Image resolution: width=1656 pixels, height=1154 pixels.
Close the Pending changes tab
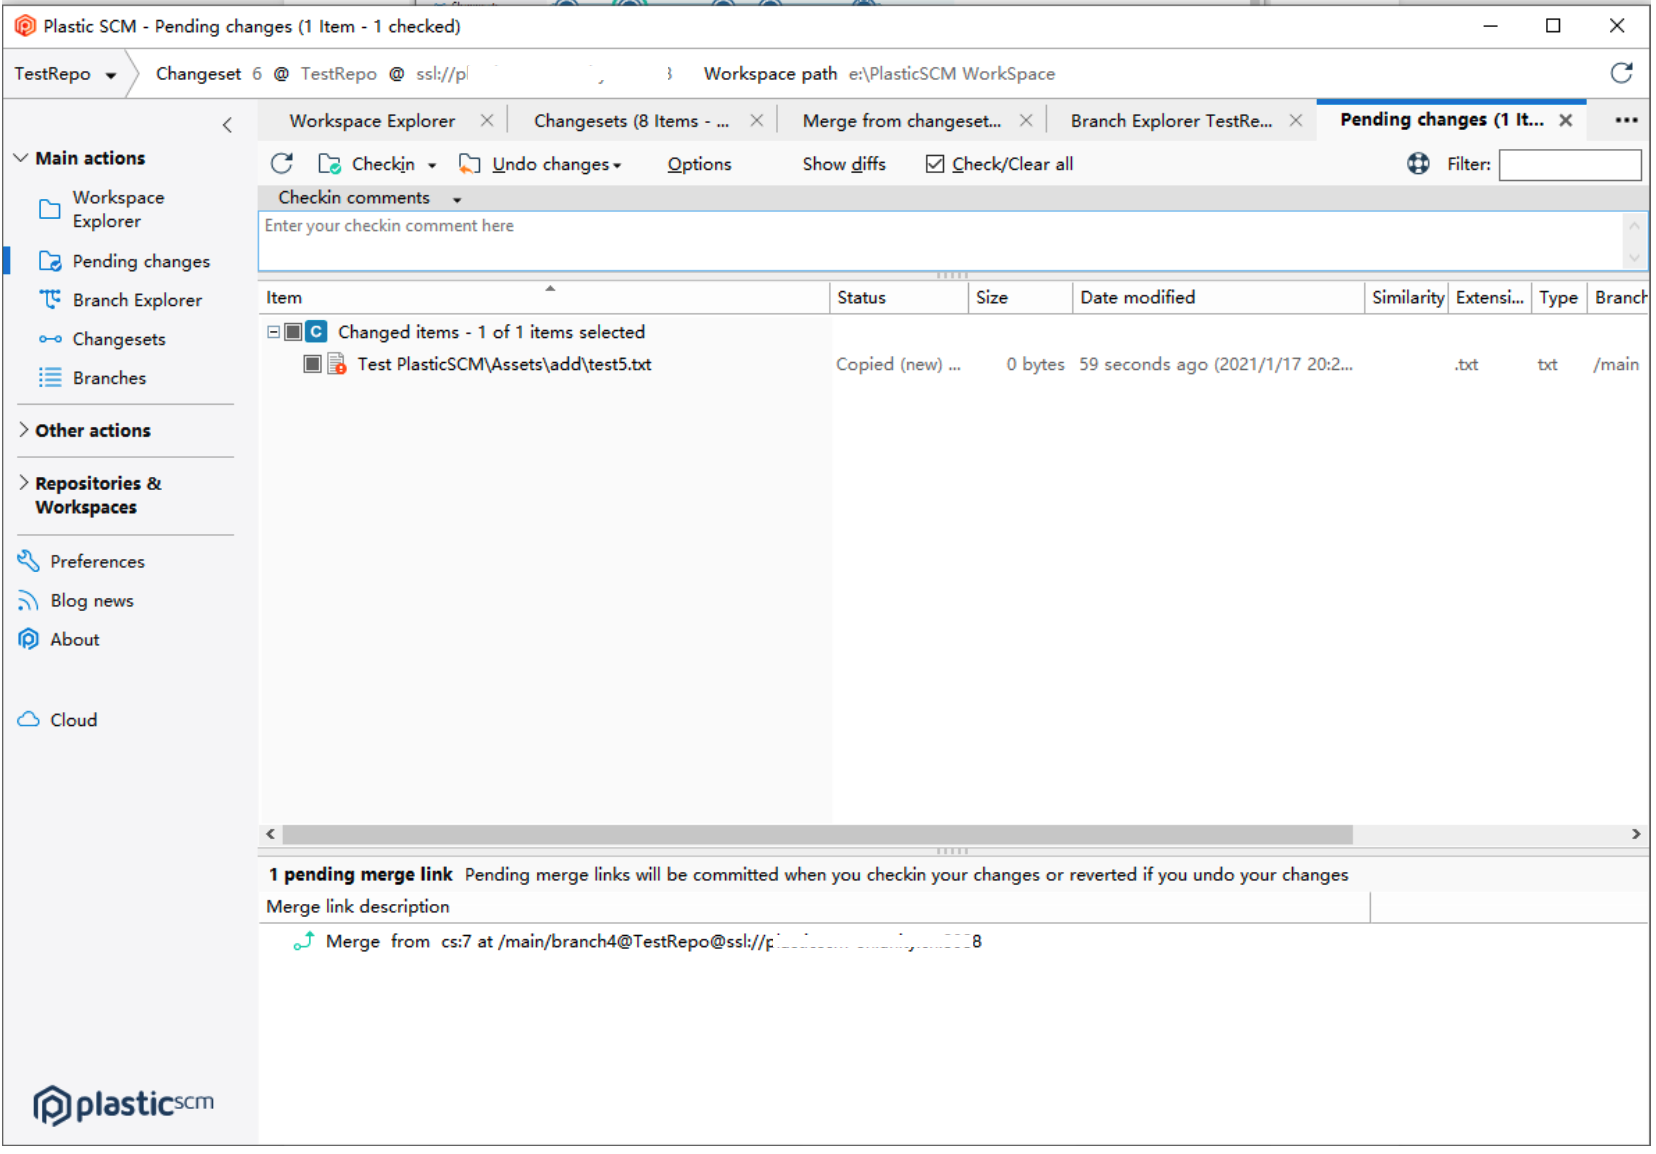pyautogui.click(x=1566, y=120)
